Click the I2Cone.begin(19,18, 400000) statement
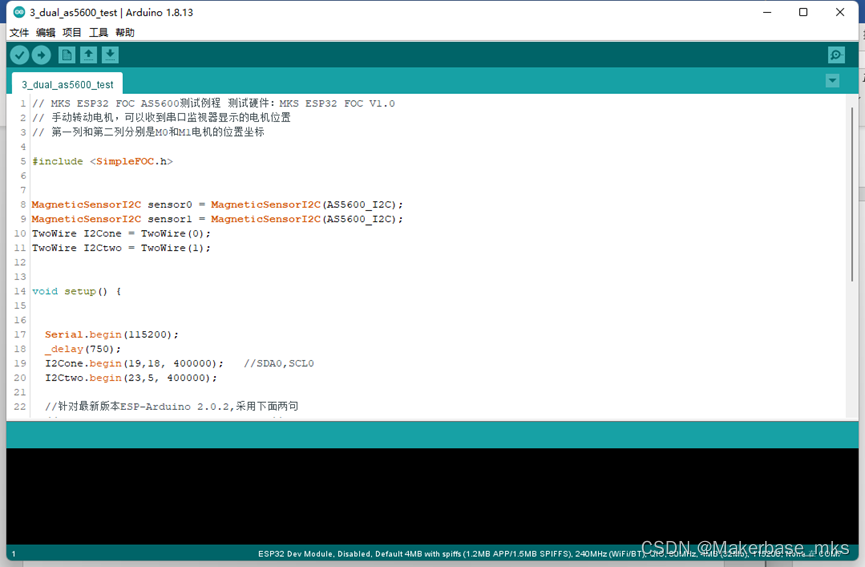 point(135,363)
